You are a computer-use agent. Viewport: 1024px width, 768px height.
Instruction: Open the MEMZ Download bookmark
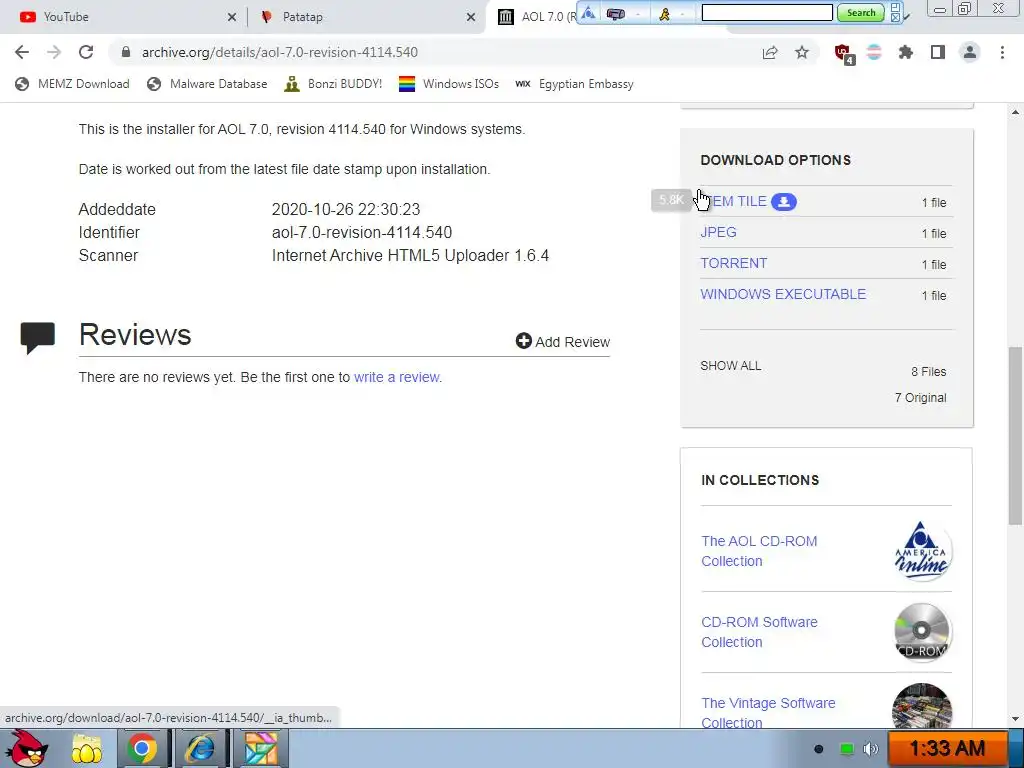(x=72, y=84)
